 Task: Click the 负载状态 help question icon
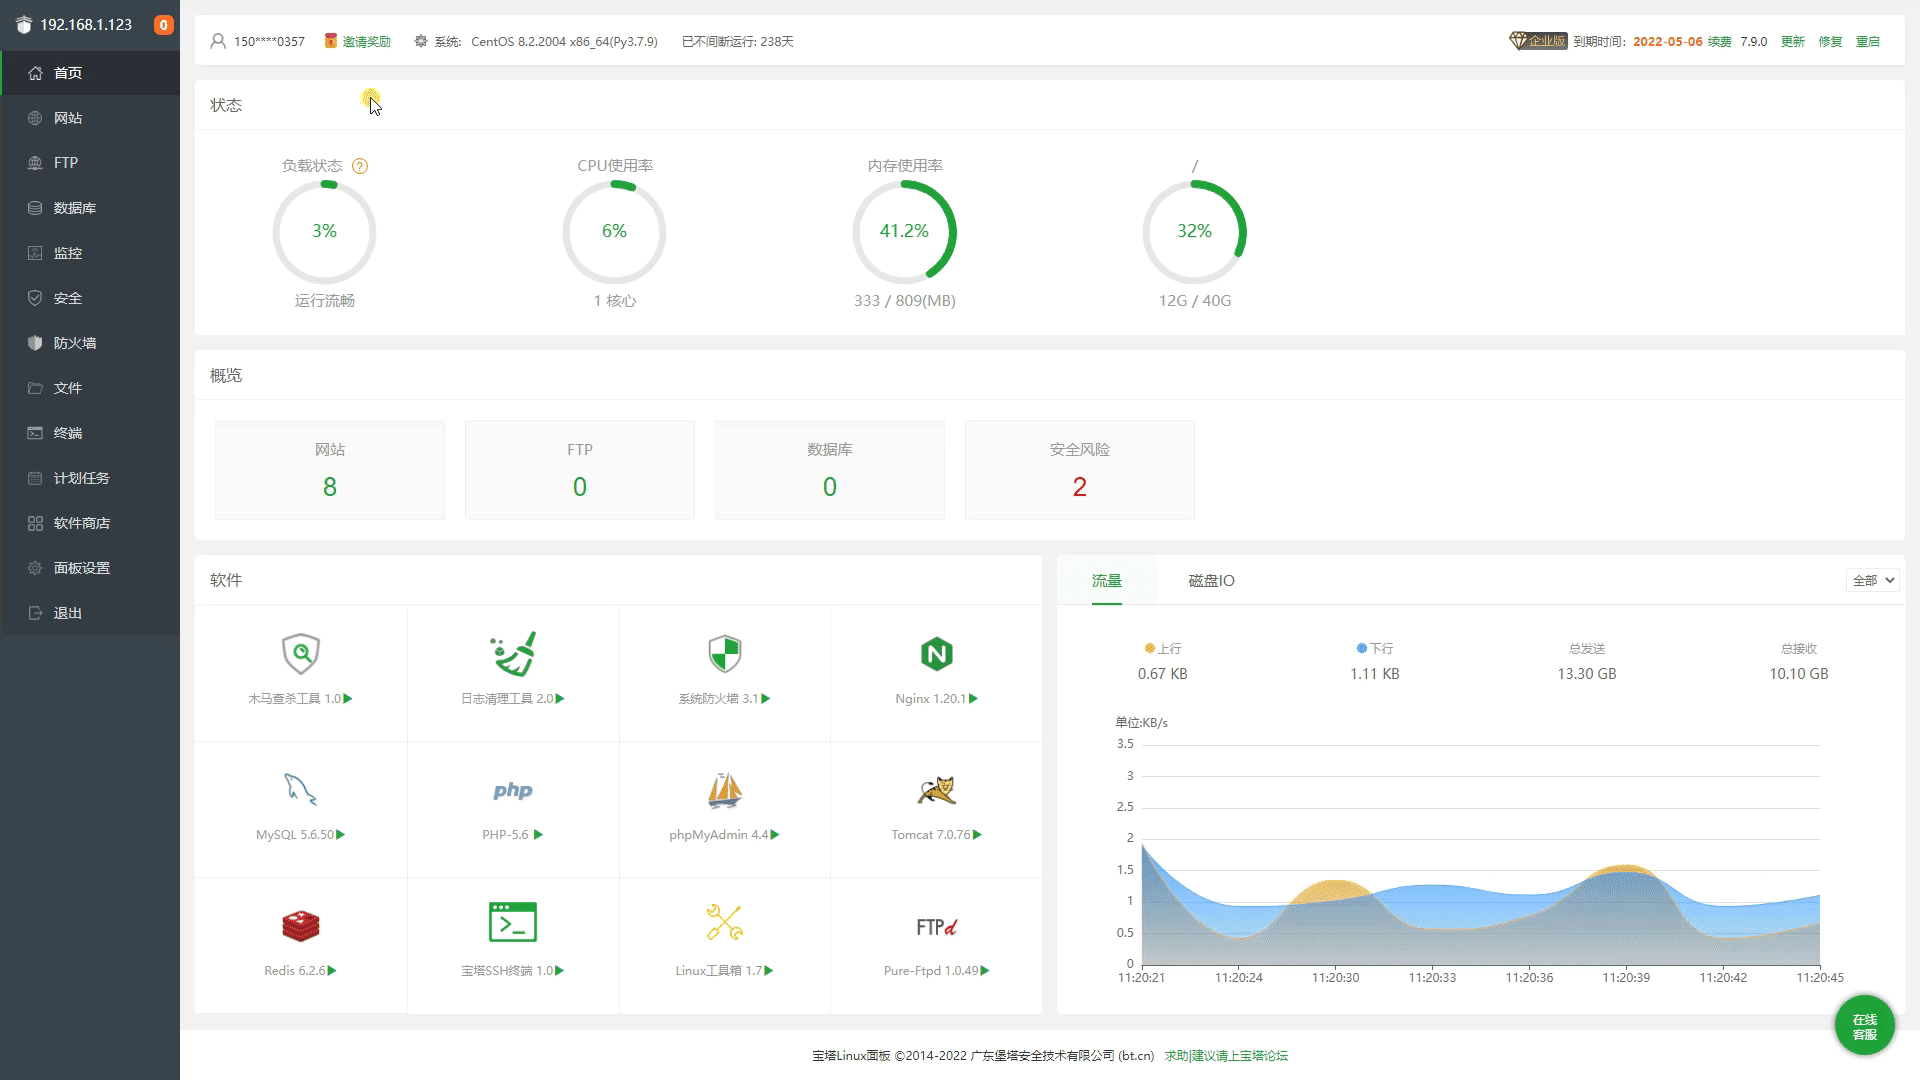(360, 166)
